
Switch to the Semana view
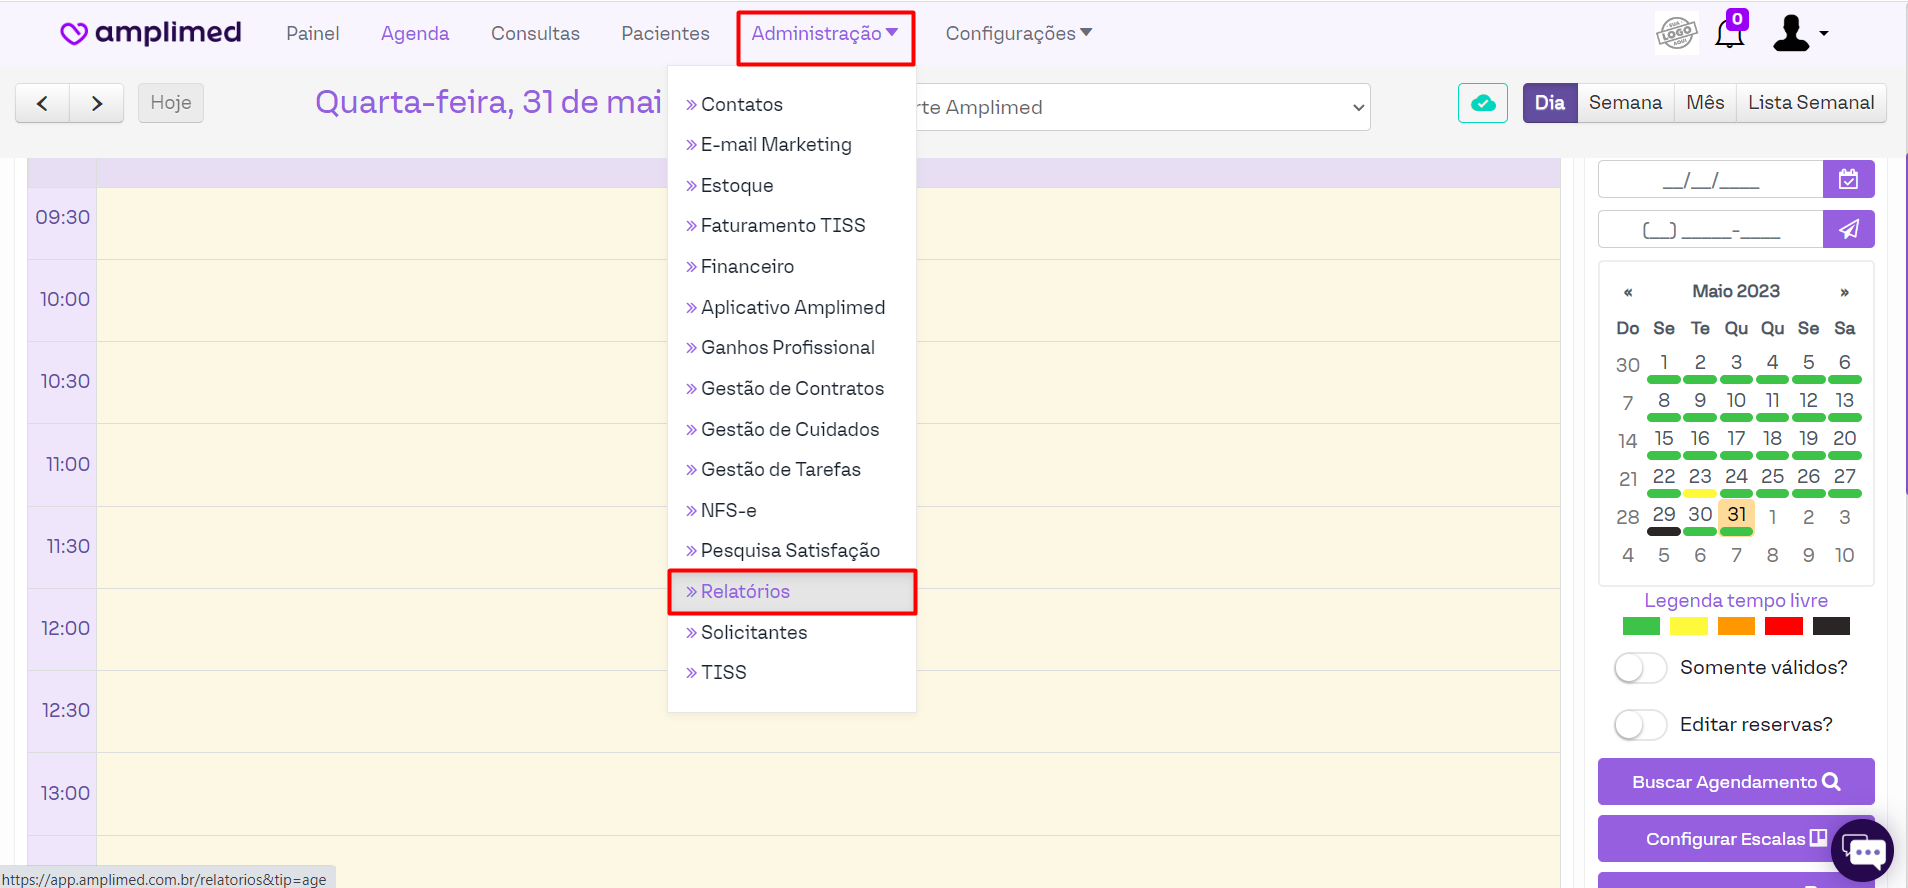pyautogui.click(x=1625, y=103)
